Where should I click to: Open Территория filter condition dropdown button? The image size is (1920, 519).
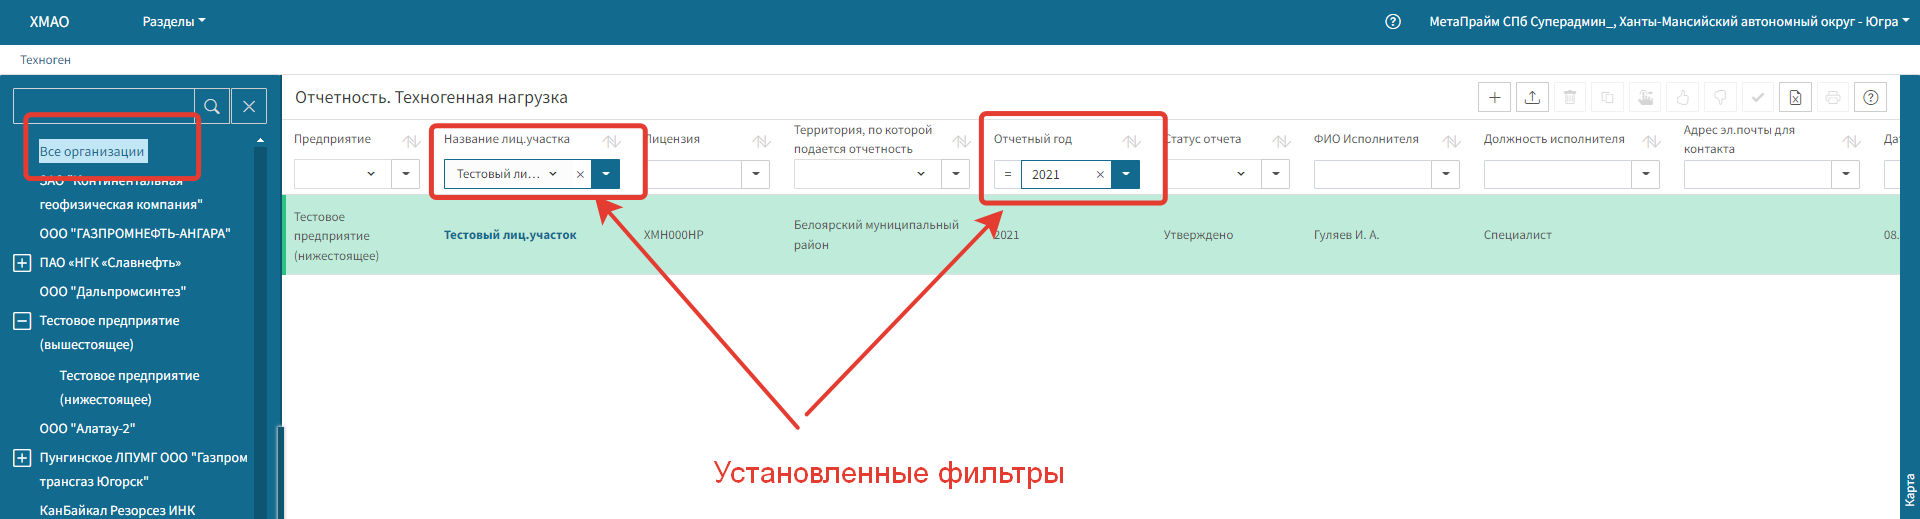coord(956,174)
